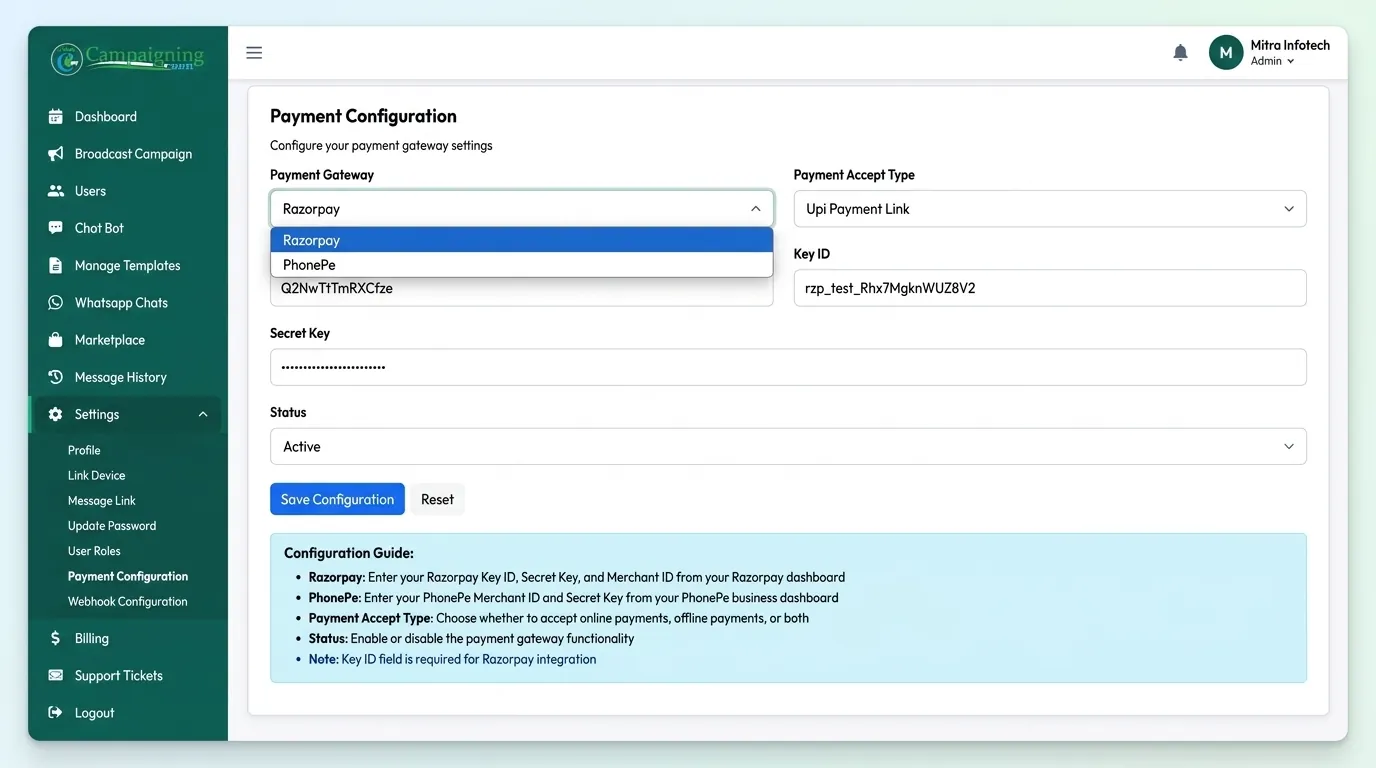
Task: Click the Dashboard calendar icon in sidebar
Action: [56, 117]
